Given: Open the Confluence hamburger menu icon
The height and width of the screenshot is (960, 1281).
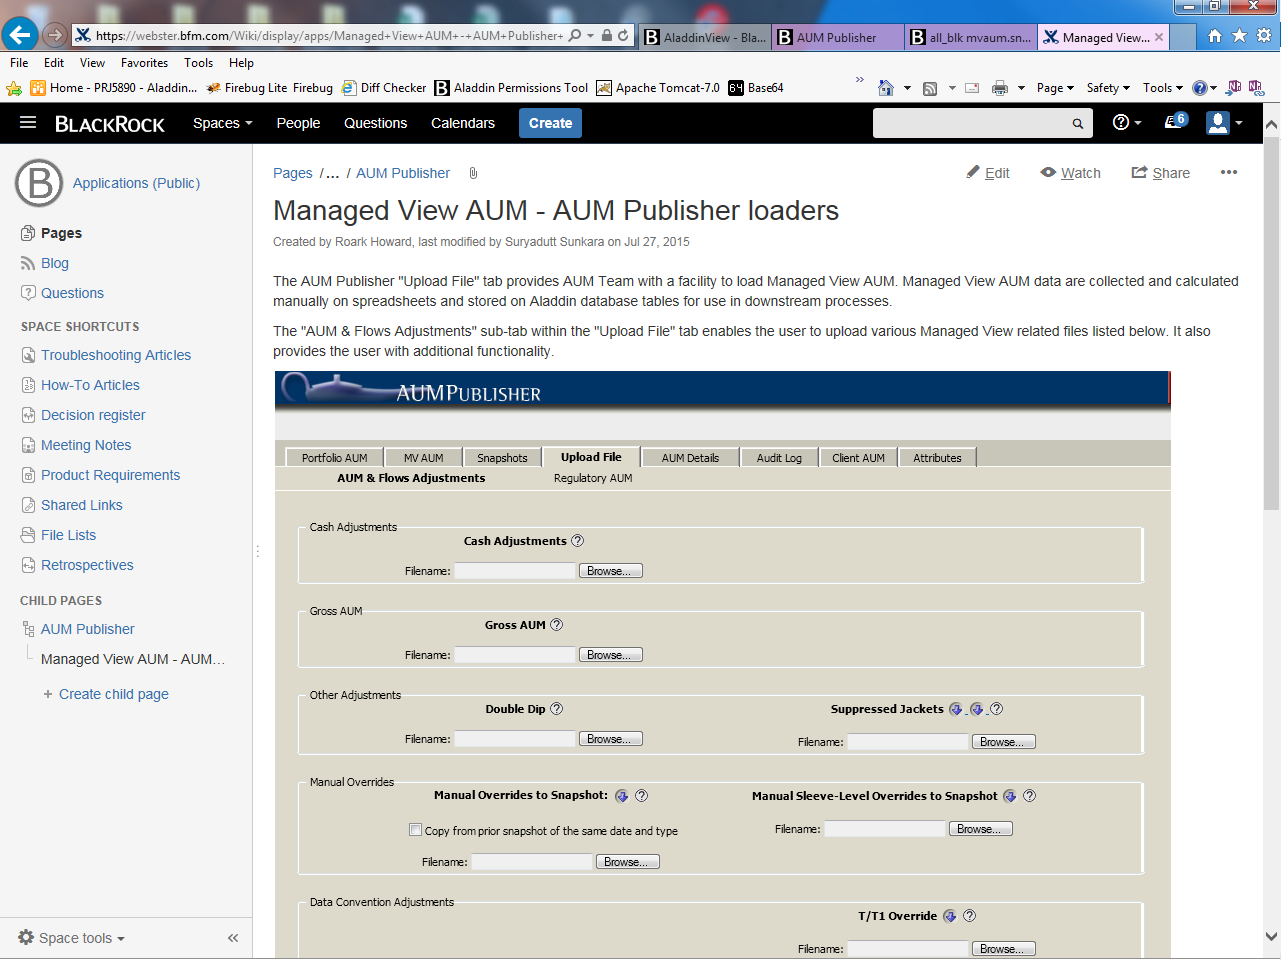Looking at the screenshot, I should pyautogui.click(x=28, y=122).
